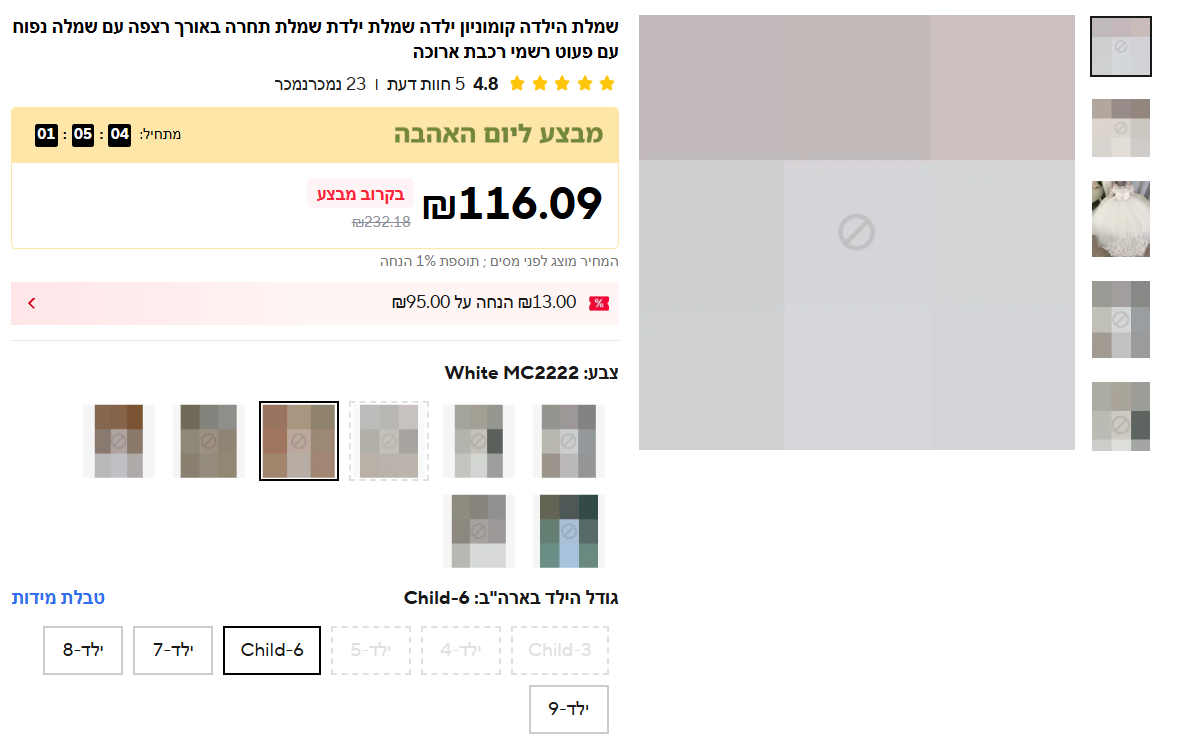The width and height of the screenshot is (1177, 752).
Task: Expand the ₪13.00 discount coupon arrow
Action: (32, 303)
